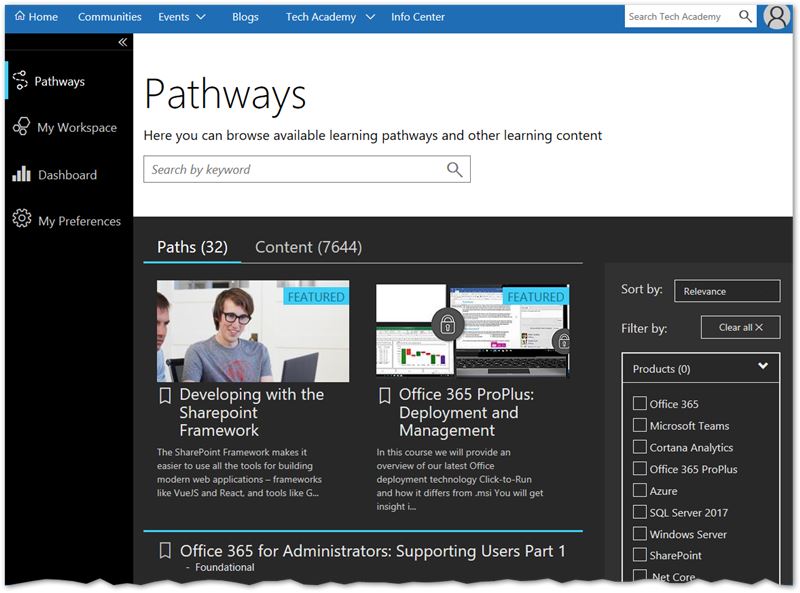
Task: Open Dashboard from the sidebar
Action: [67, 175]
